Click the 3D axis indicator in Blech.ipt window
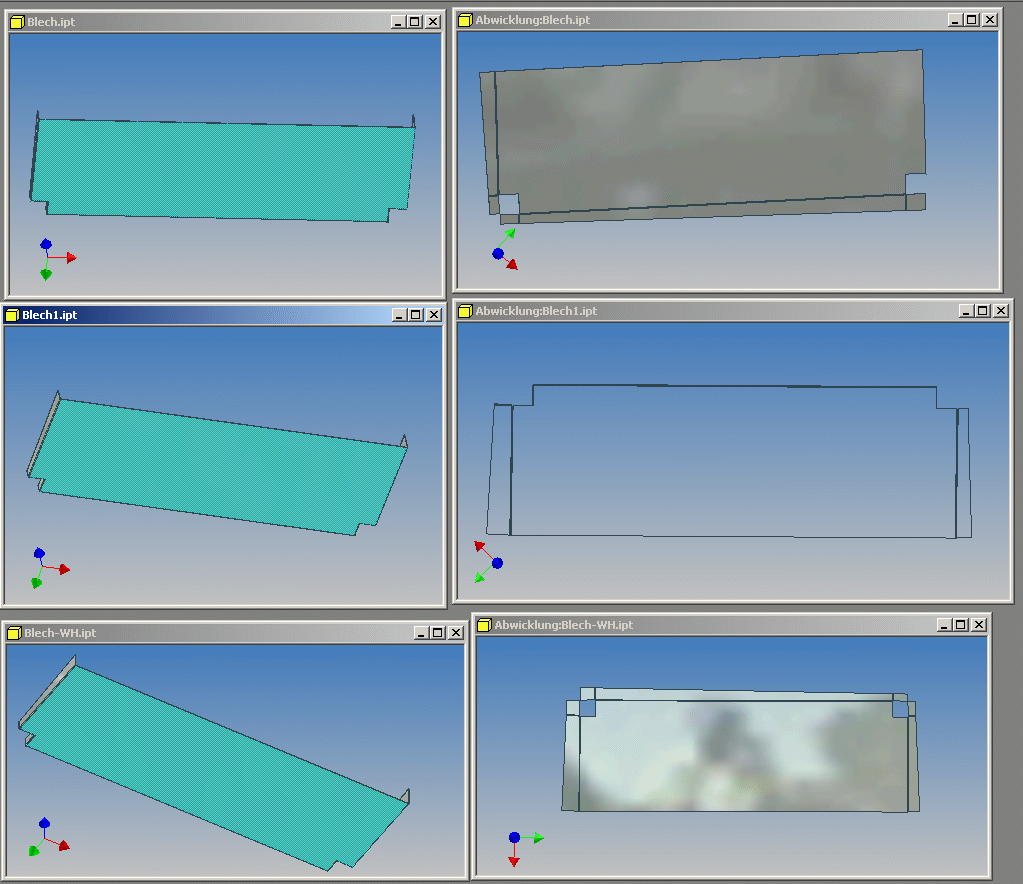1023x884 pixels. 57,259
